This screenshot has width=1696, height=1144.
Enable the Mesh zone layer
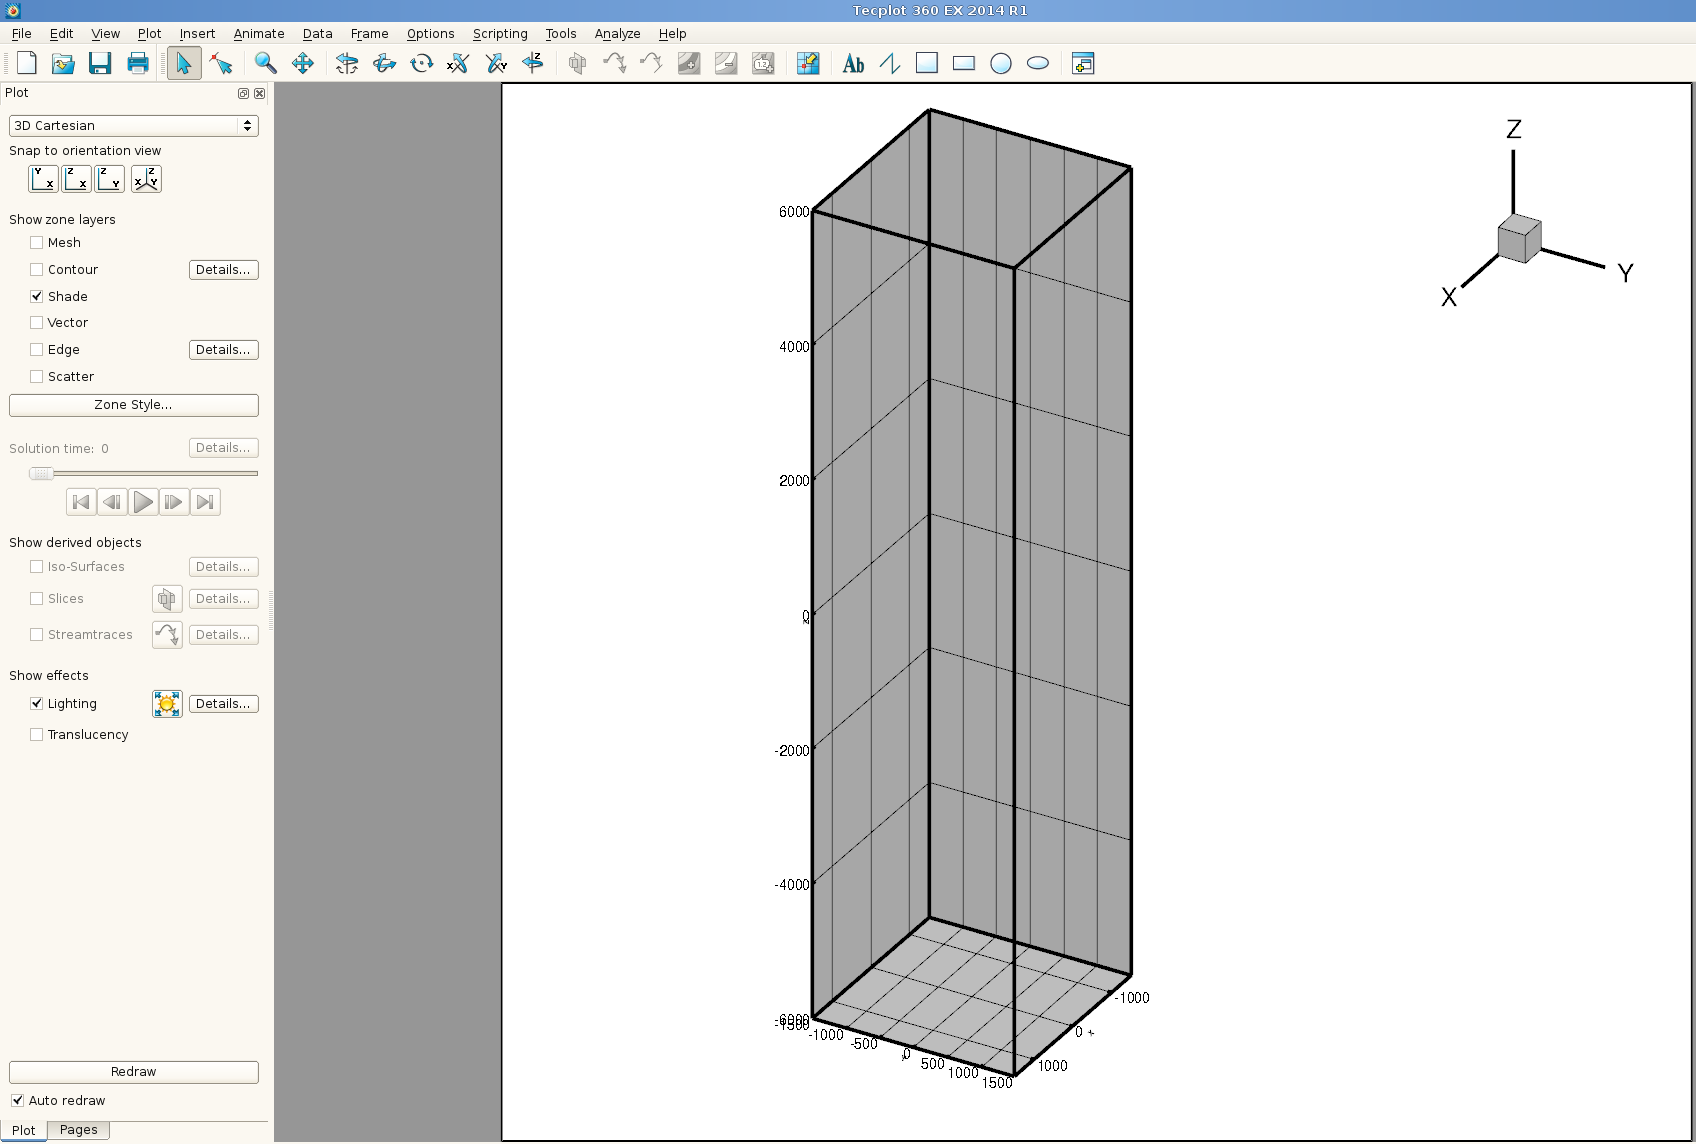point(37,243)
